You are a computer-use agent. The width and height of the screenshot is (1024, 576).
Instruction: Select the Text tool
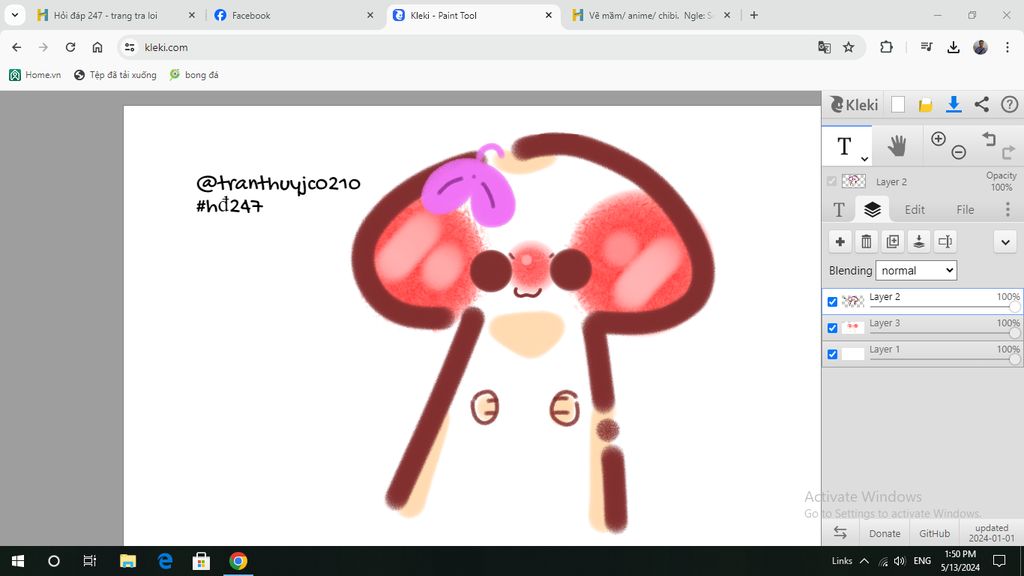click(844, 146)
